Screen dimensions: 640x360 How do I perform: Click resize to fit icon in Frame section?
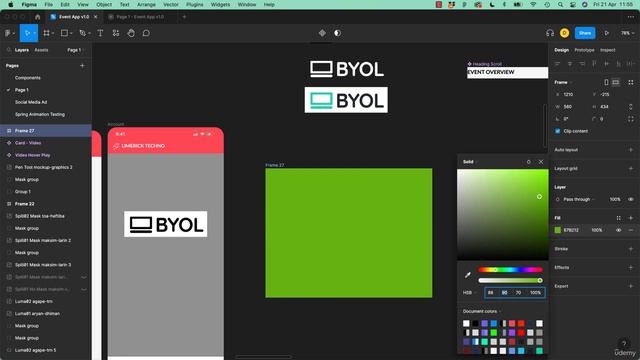(631, 82)
